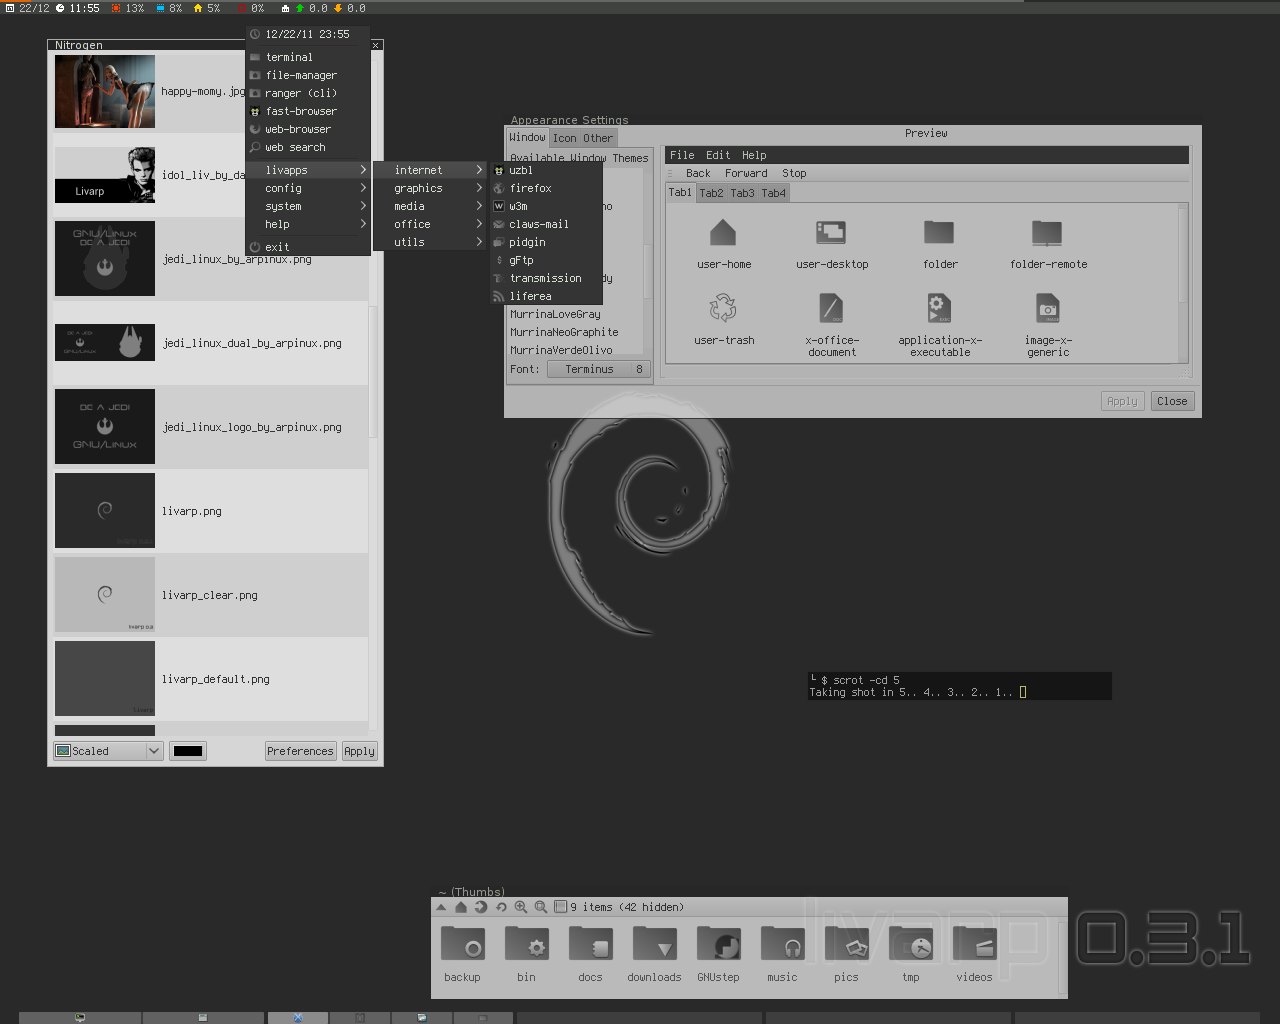
Task: Switch to the Other tab in Appearance Settings
Action: (x=598, y=139)
